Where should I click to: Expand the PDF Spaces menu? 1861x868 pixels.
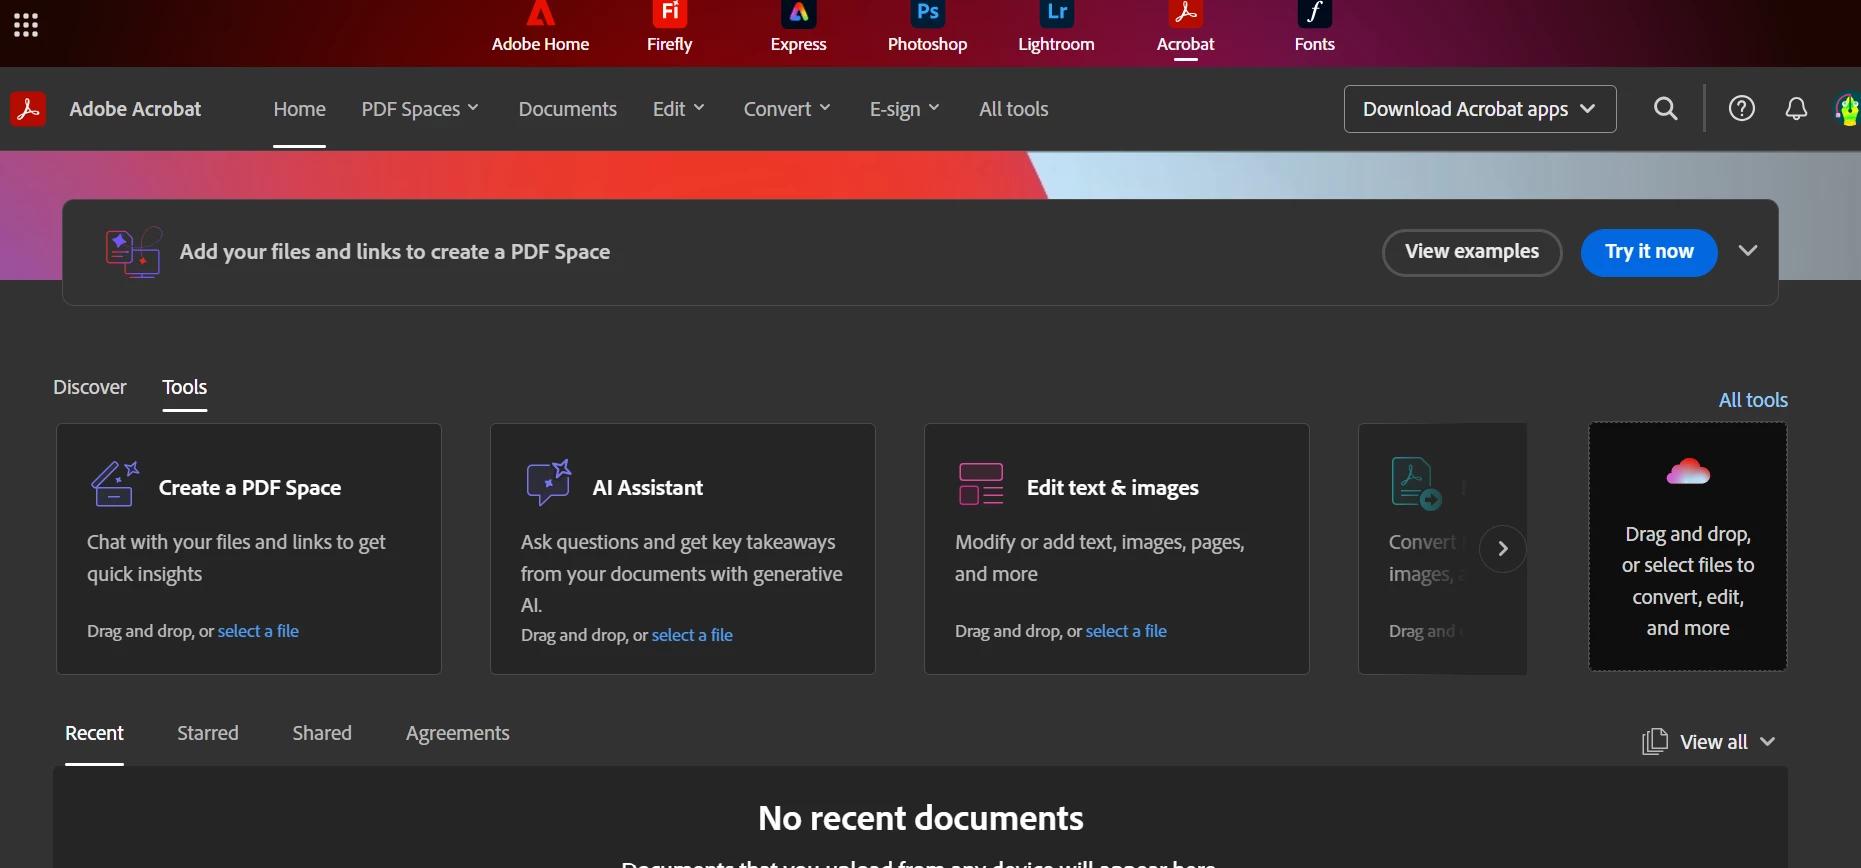420,109
